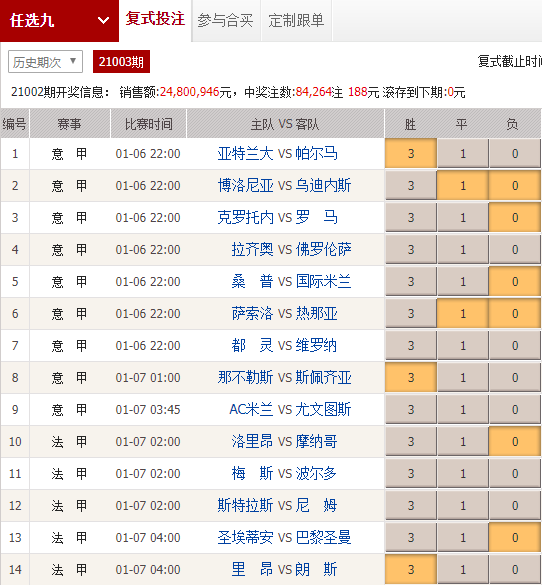
Task: Open the 定制跟单 tab
Action: (296, 21)
